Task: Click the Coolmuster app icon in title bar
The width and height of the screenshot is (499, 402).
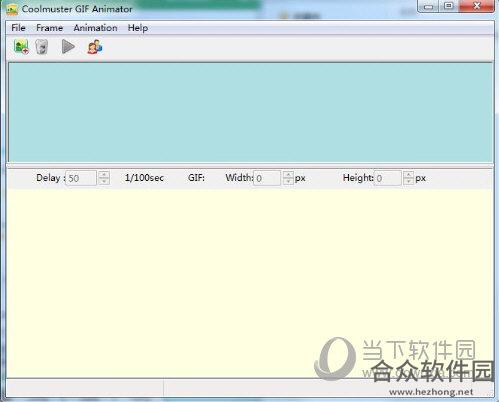Action: (12, 9)
